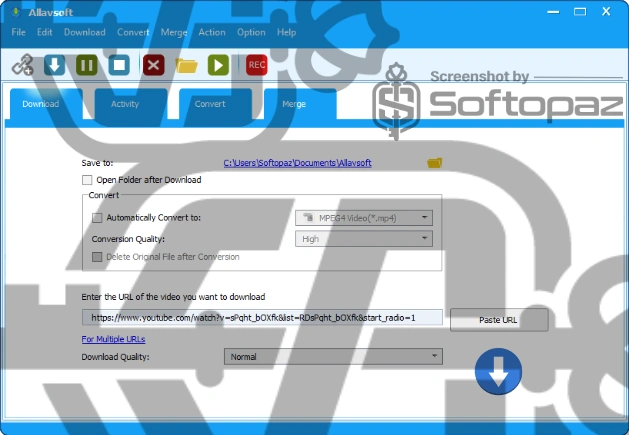Open the Option menu

[x=251, y=32]
